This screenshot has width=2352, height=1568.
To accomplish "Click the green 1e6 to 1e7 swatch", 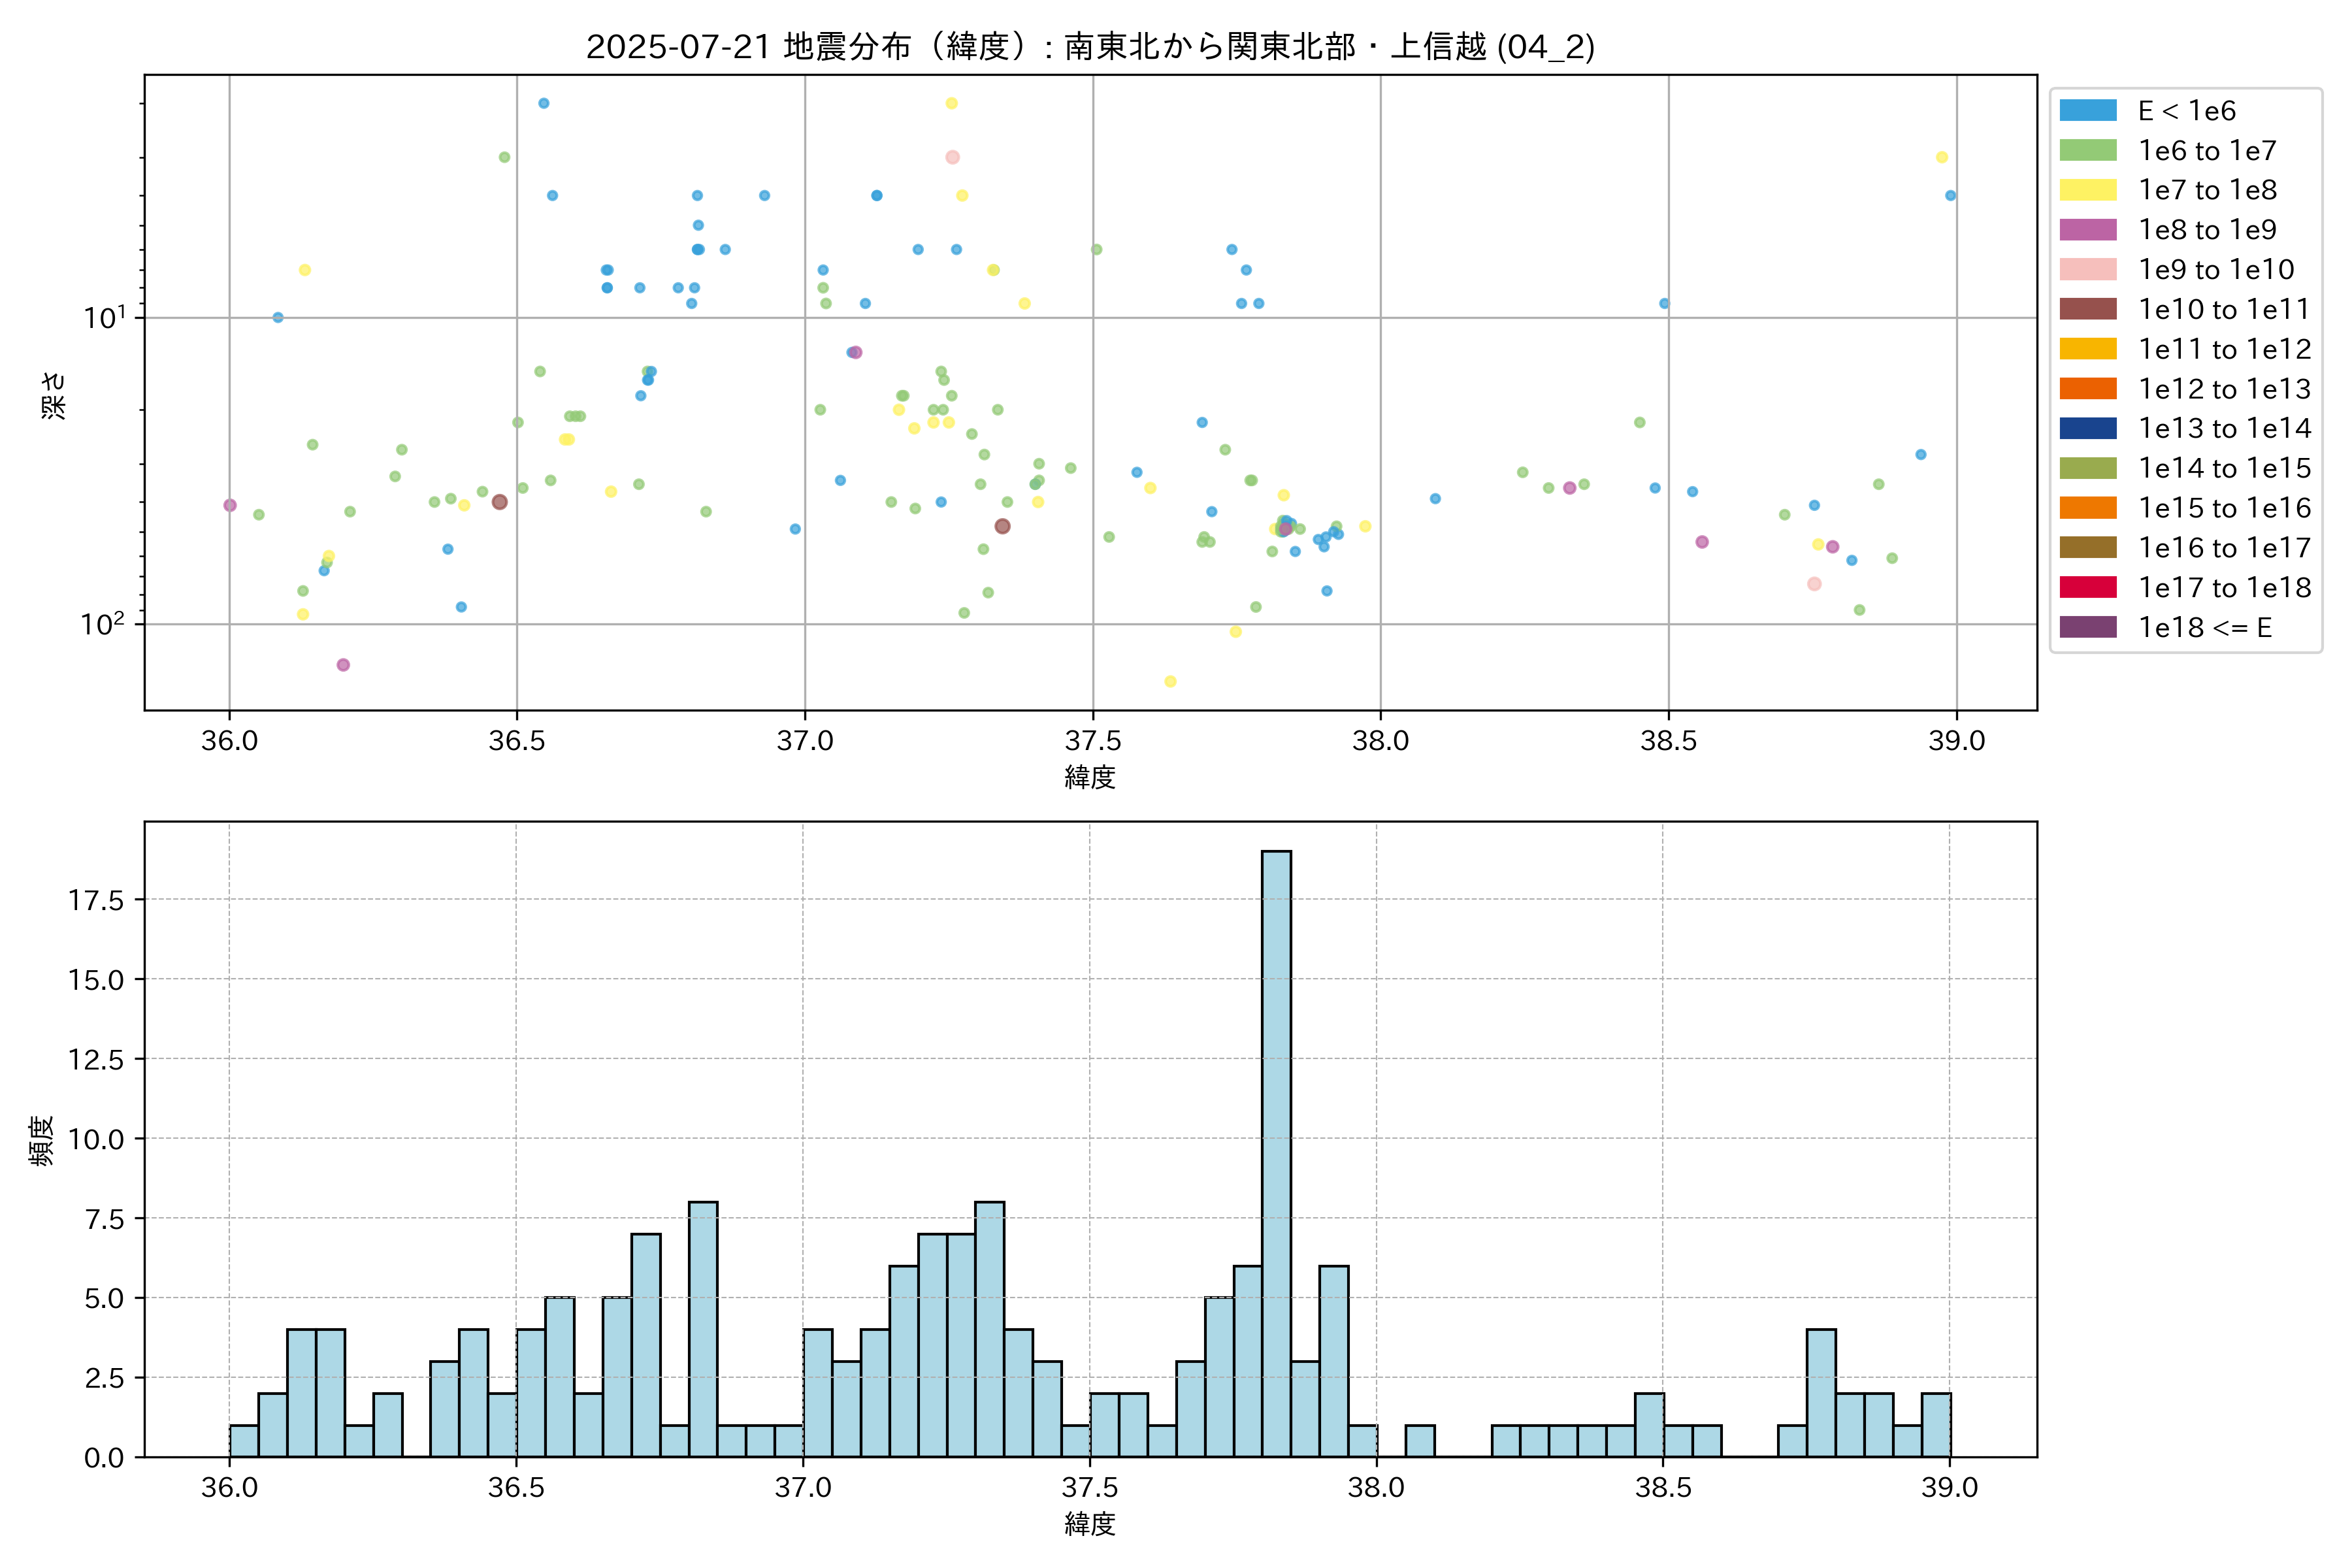I will pyautogui.click(x=2088, y=151).
